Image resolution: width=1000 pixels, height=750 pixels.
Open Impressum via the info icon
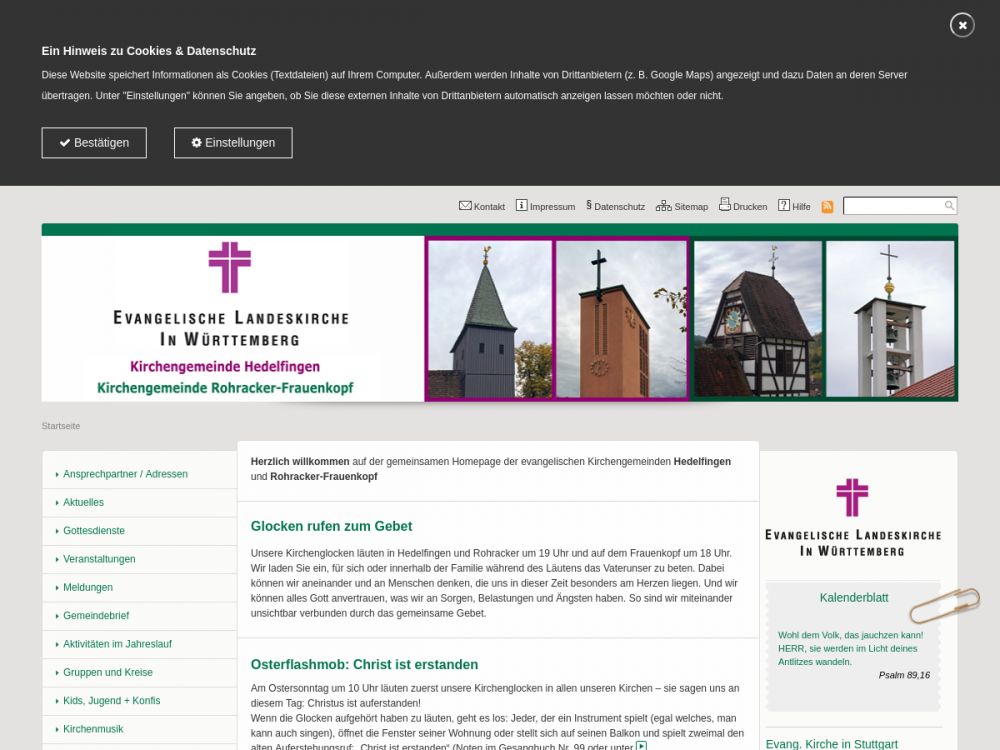click(521, 206)
